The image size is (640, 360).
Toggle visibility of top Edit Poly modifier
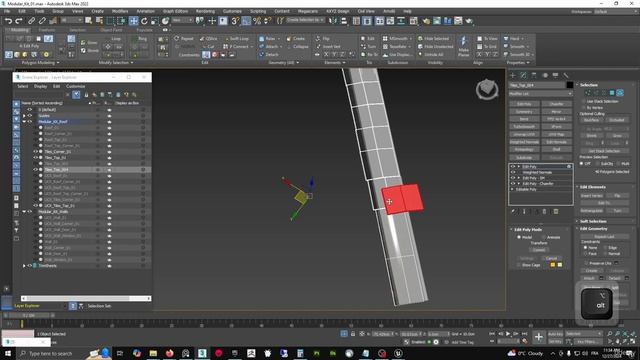(x=513, y=167)
